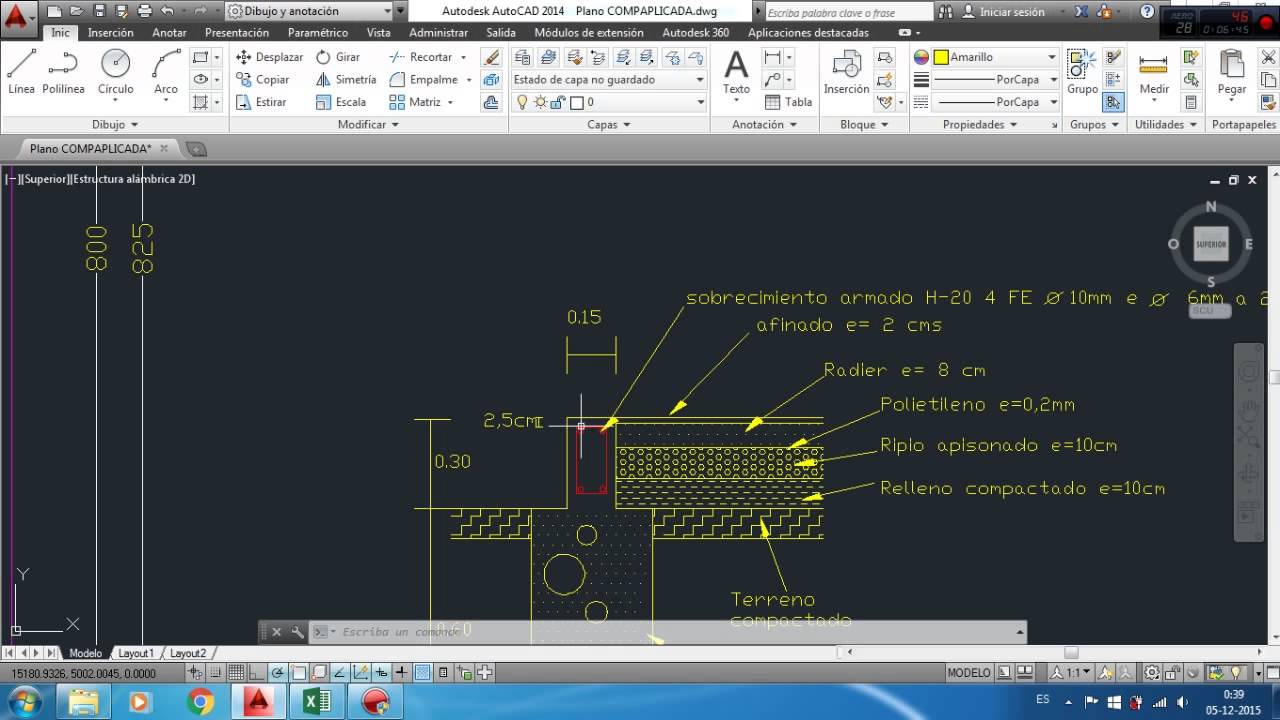1280x720 pixels.
Task: Click the Print icon in quick access toolbar
Action: 144,11
